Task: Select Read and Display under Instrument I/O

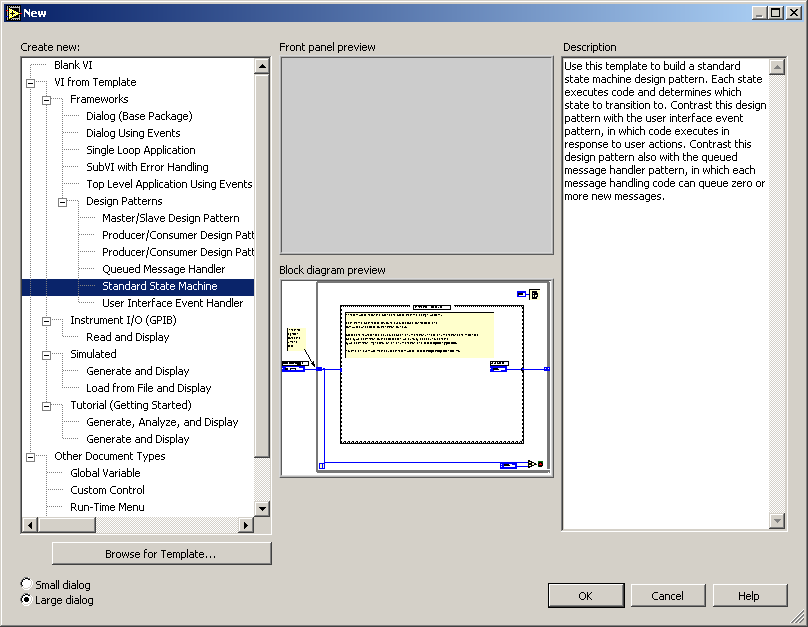Action: [127, 337]
